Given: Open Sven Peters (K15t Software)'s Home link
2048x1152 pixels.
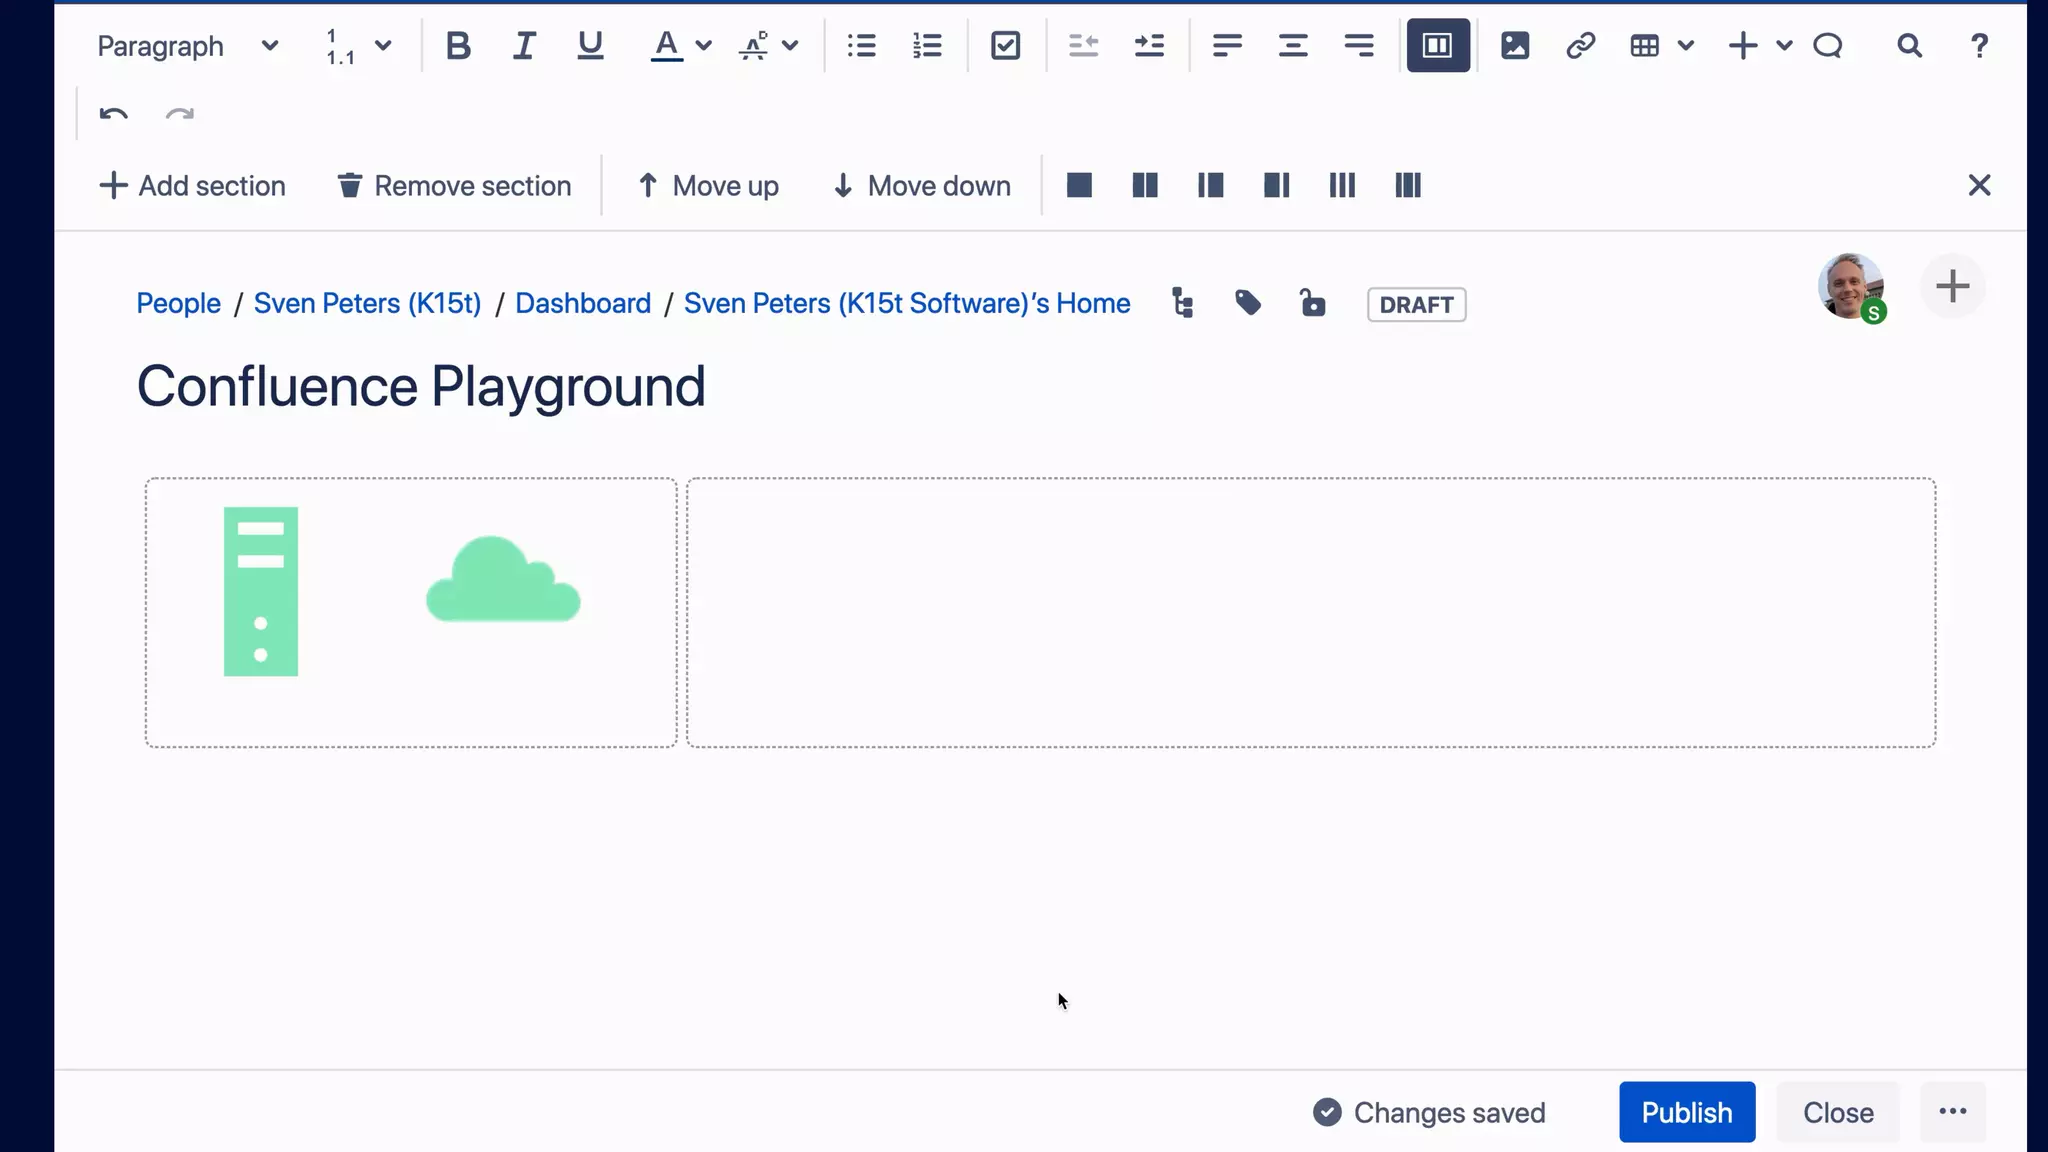Looking at the screenshot, I should click(907, 303).
